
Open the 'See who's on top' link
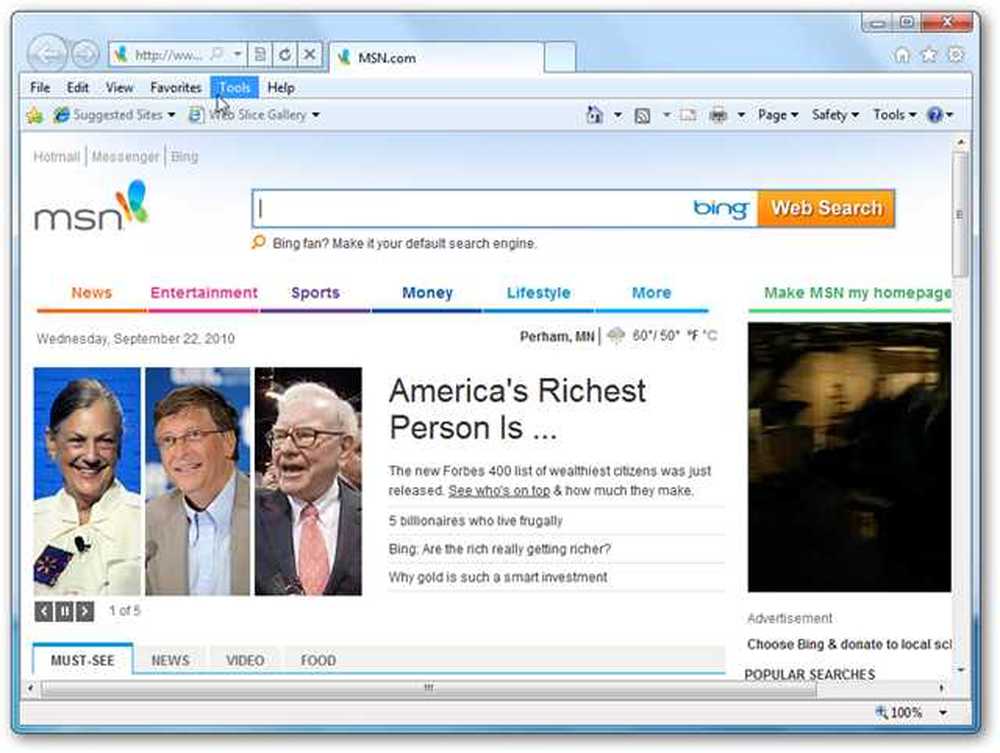[499, 491]
